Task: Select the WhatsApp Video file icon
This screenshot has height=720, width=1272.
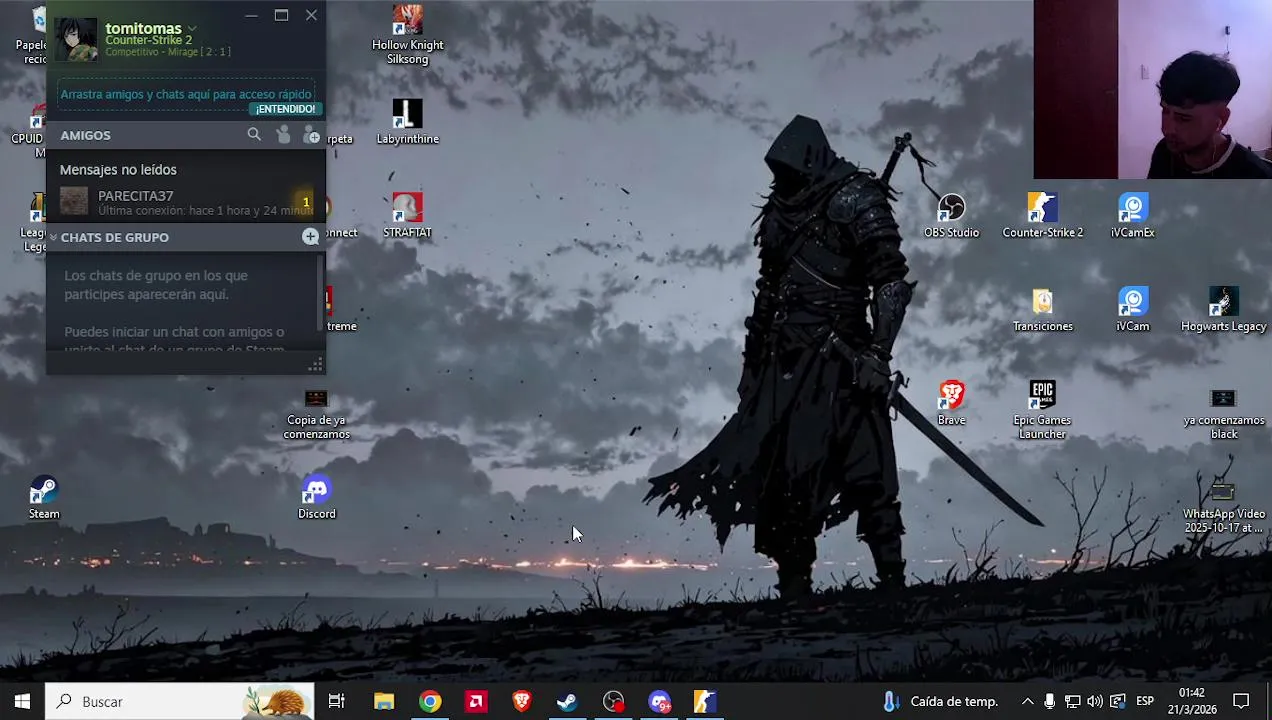Action: coord(1224,506)
